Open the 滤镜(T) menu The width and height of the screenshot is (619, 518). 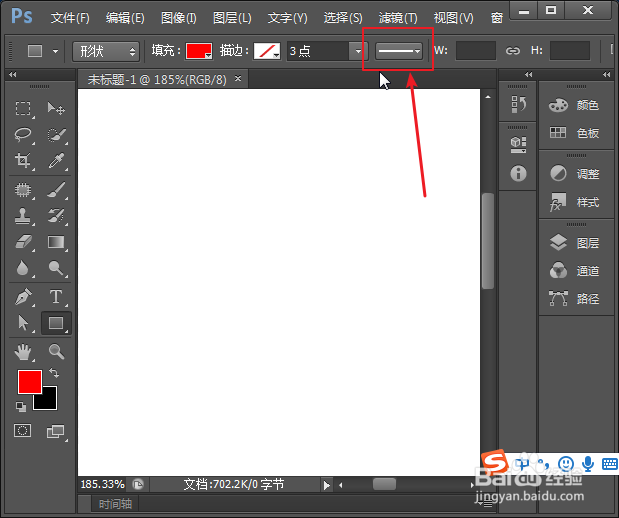[x=398, y=18]
